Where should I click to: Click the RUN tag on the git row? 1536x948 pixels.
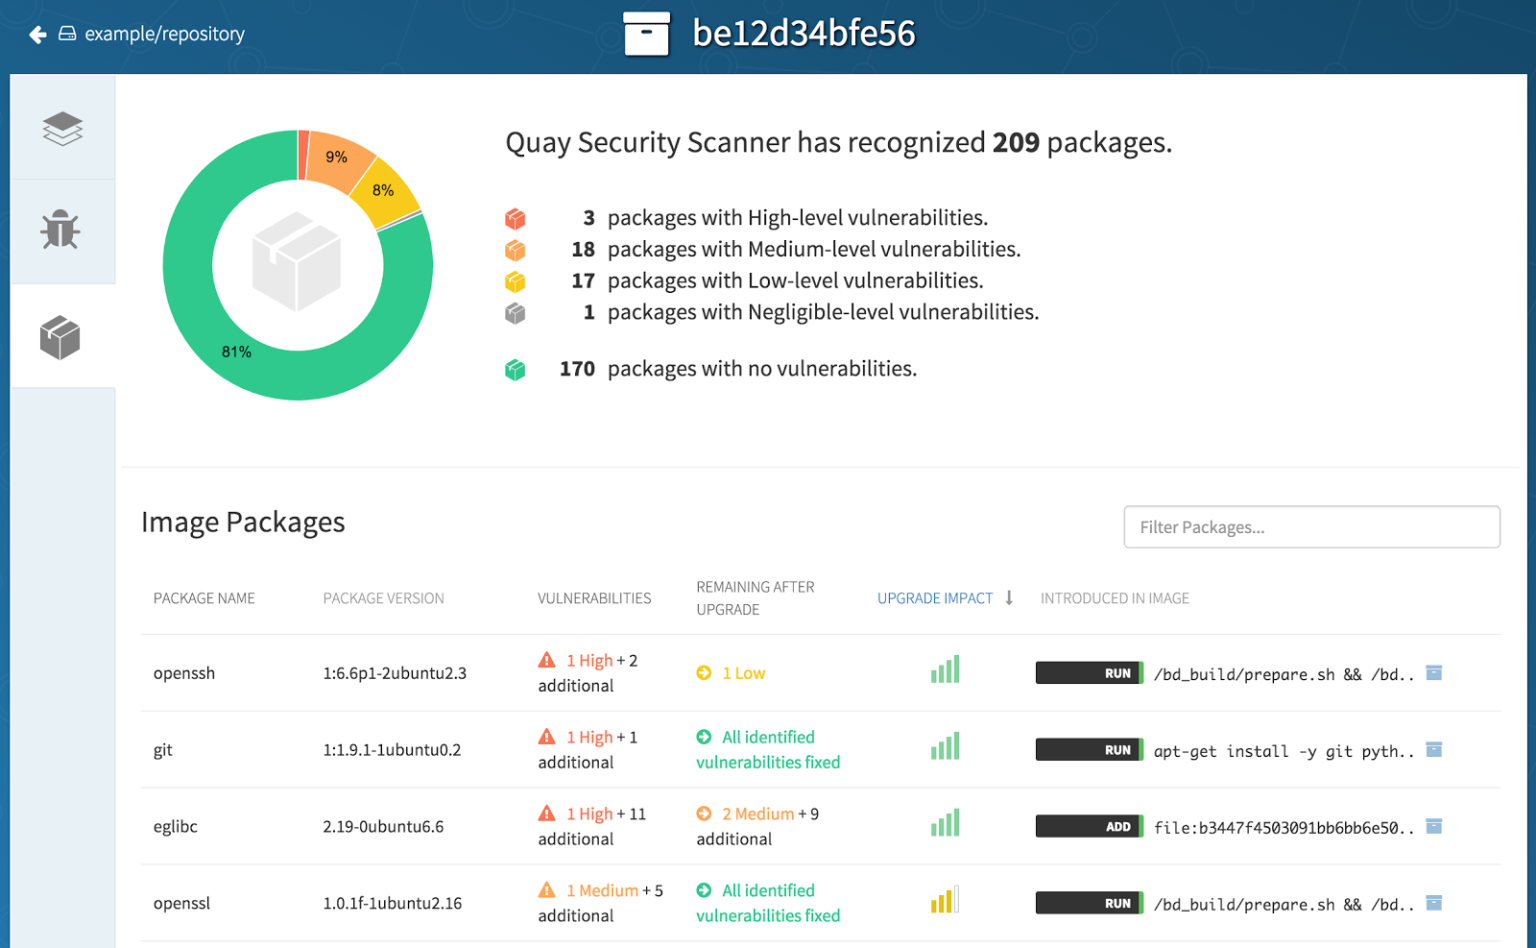tap(1089, 749)
